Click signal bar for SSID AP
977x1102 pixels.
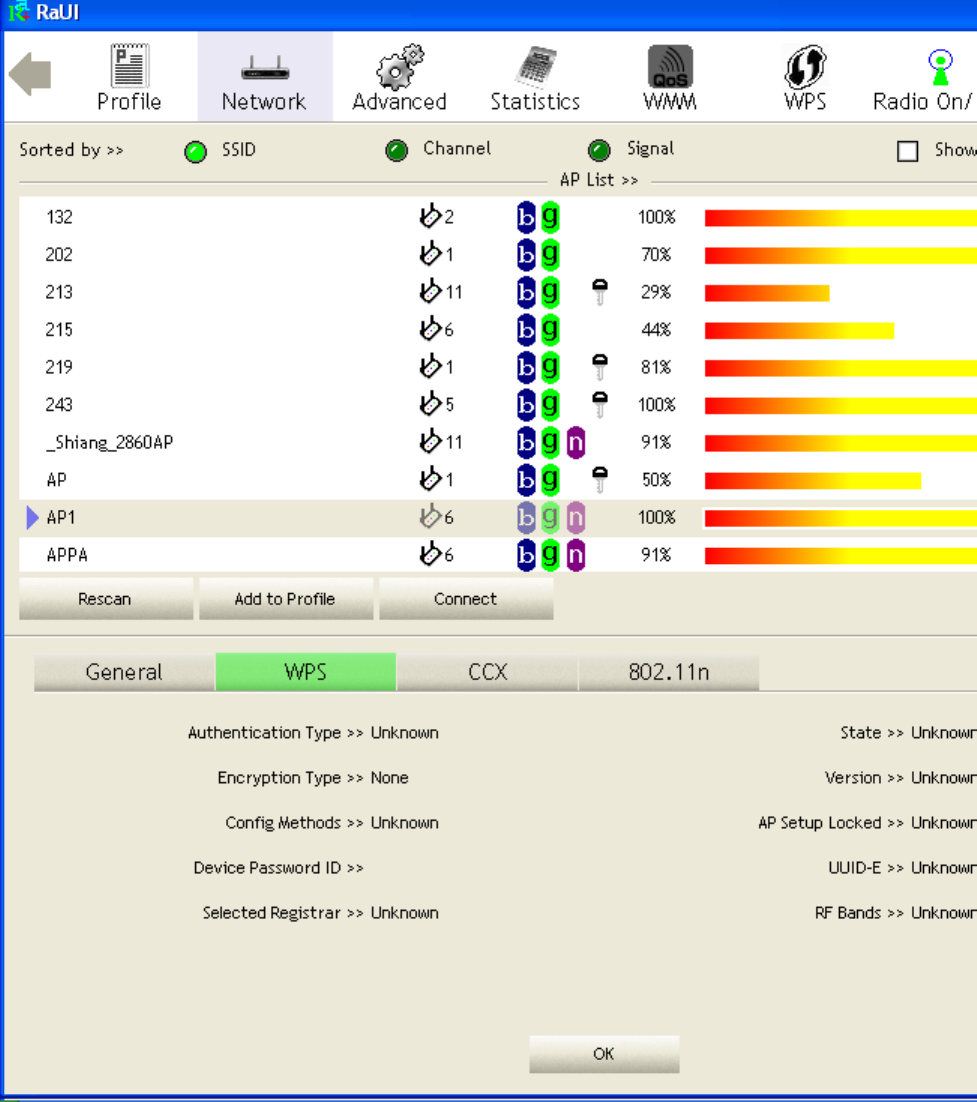(813, 481)
